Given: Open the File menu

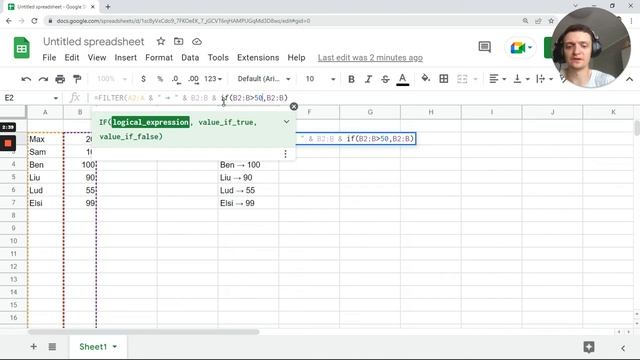Looking at the screenshot, I should (49, 58).
